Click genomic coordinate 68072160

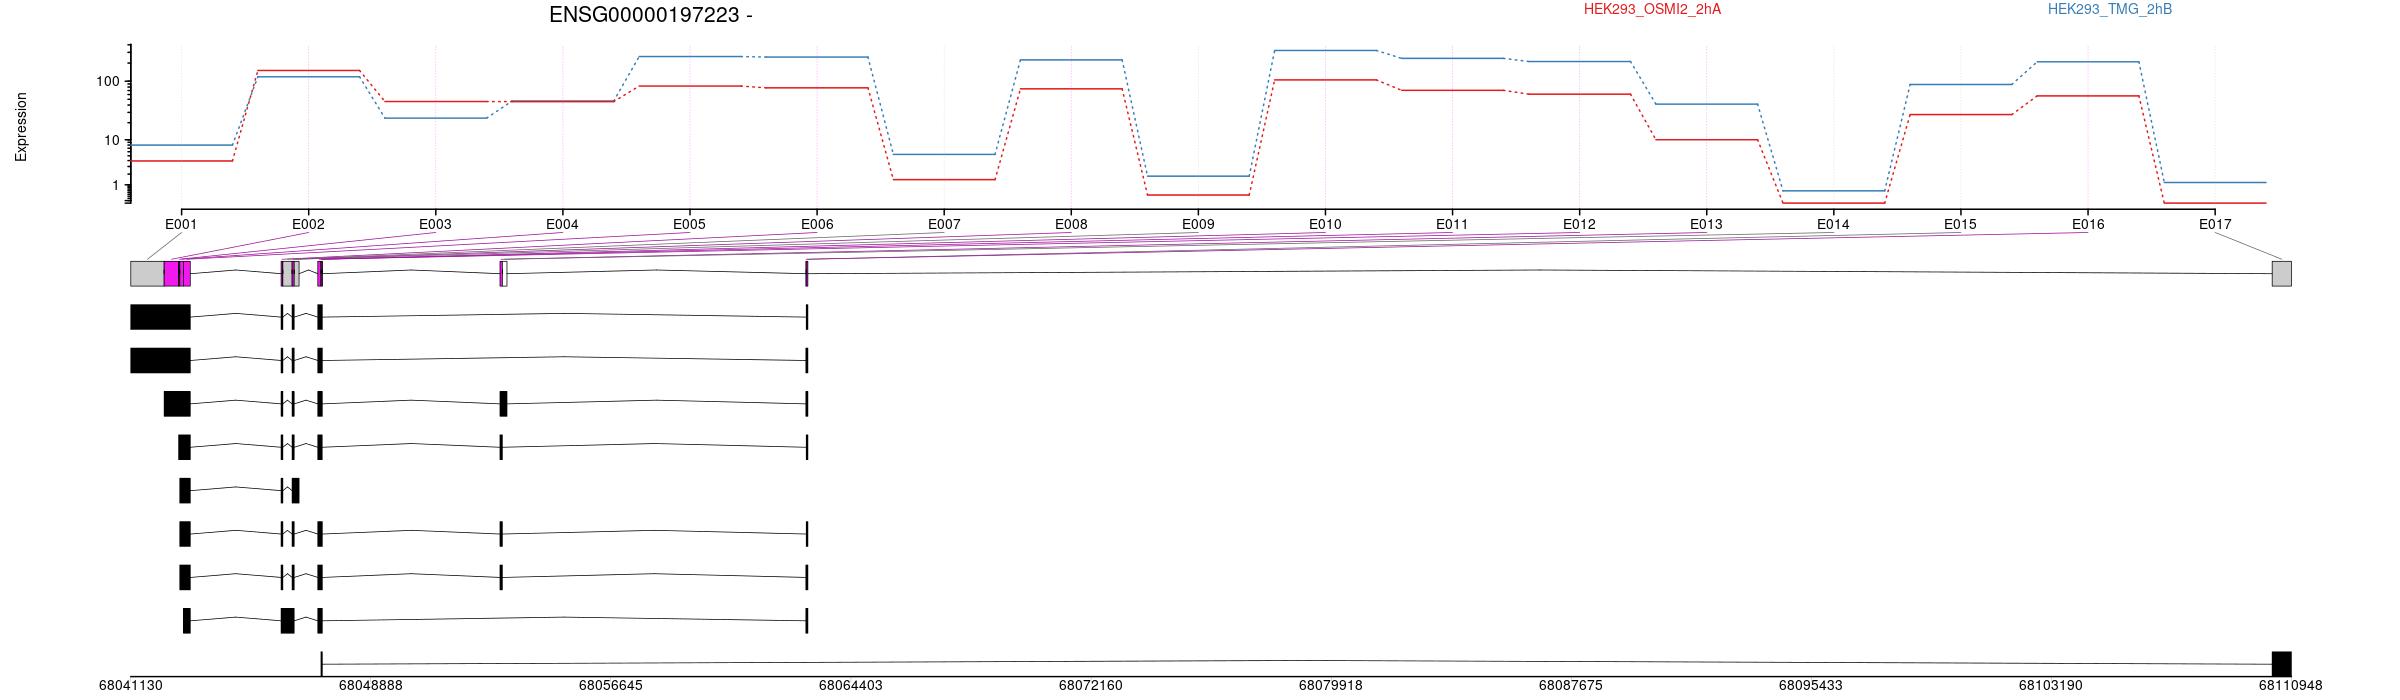[1090, 686]
